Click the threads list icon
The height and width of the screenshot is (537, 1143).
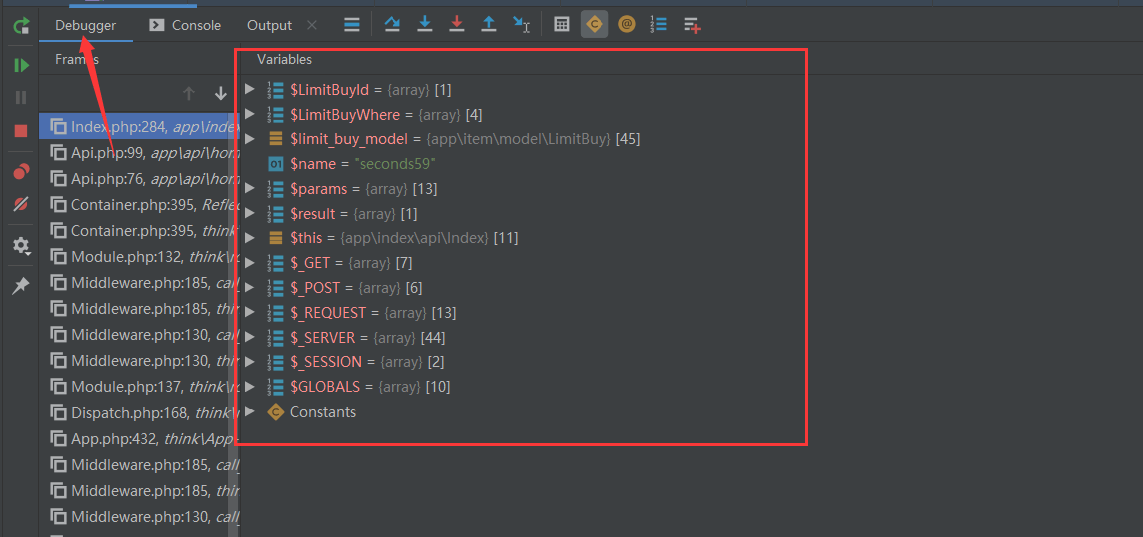click(352, 25)
